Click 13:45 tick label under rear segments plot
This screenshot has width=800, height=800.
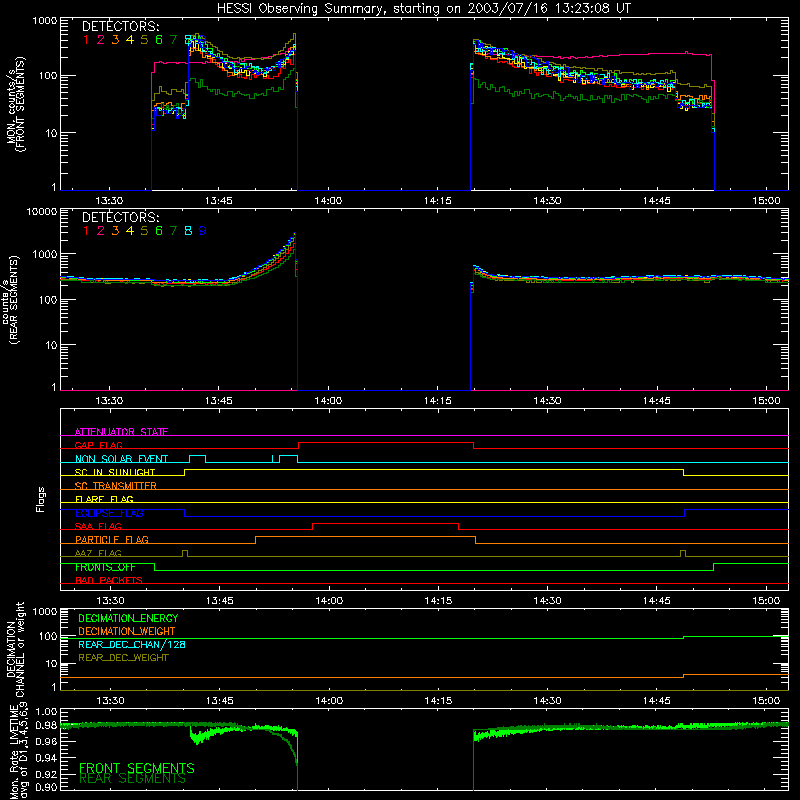pos(219,401)
